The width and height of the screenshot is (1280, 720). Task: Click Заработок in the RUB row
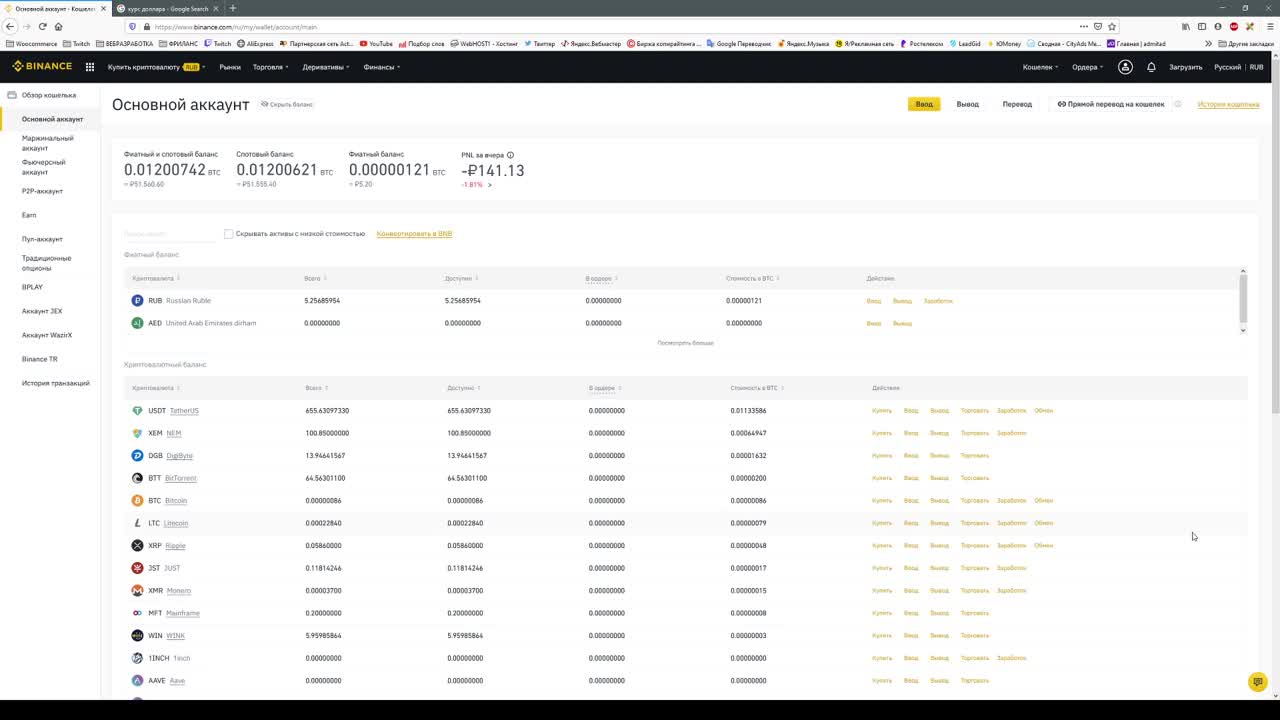(938, 301)
